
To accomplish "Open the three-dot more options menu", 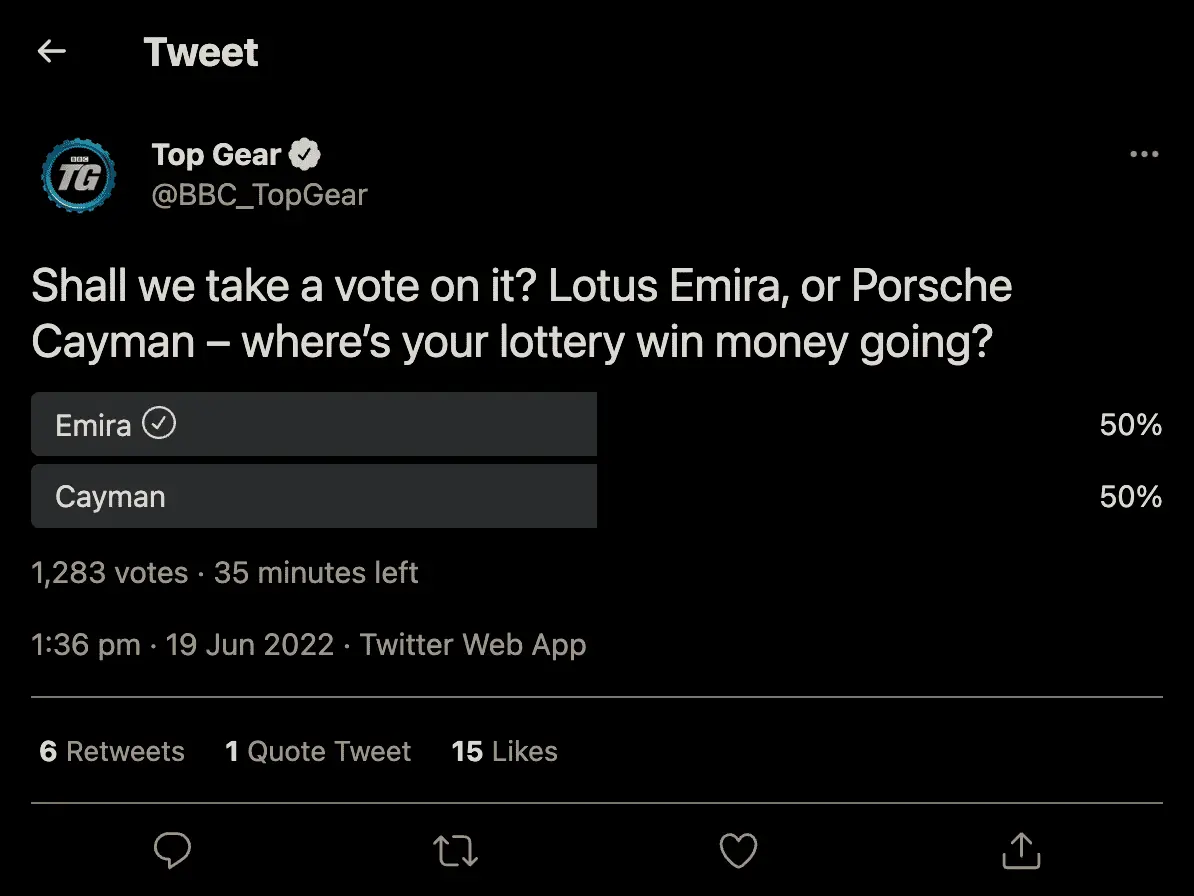I will [x=1143, y=154].
